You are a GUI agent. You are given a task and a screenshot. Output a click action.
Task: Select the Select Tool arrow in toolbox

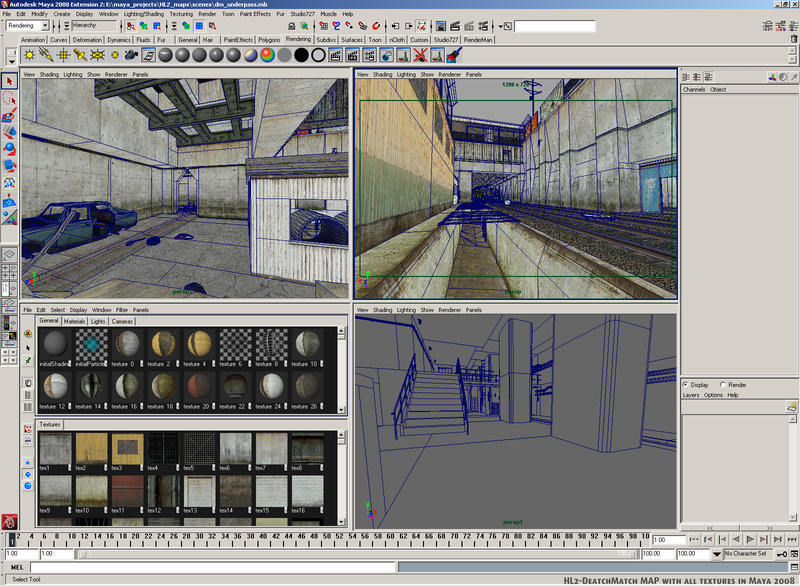(x=9, y=81)
